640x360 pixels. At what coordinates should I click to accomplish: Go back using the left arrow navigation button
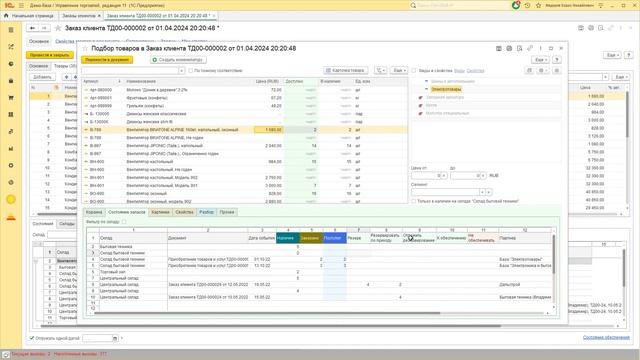tap(32, 28)
